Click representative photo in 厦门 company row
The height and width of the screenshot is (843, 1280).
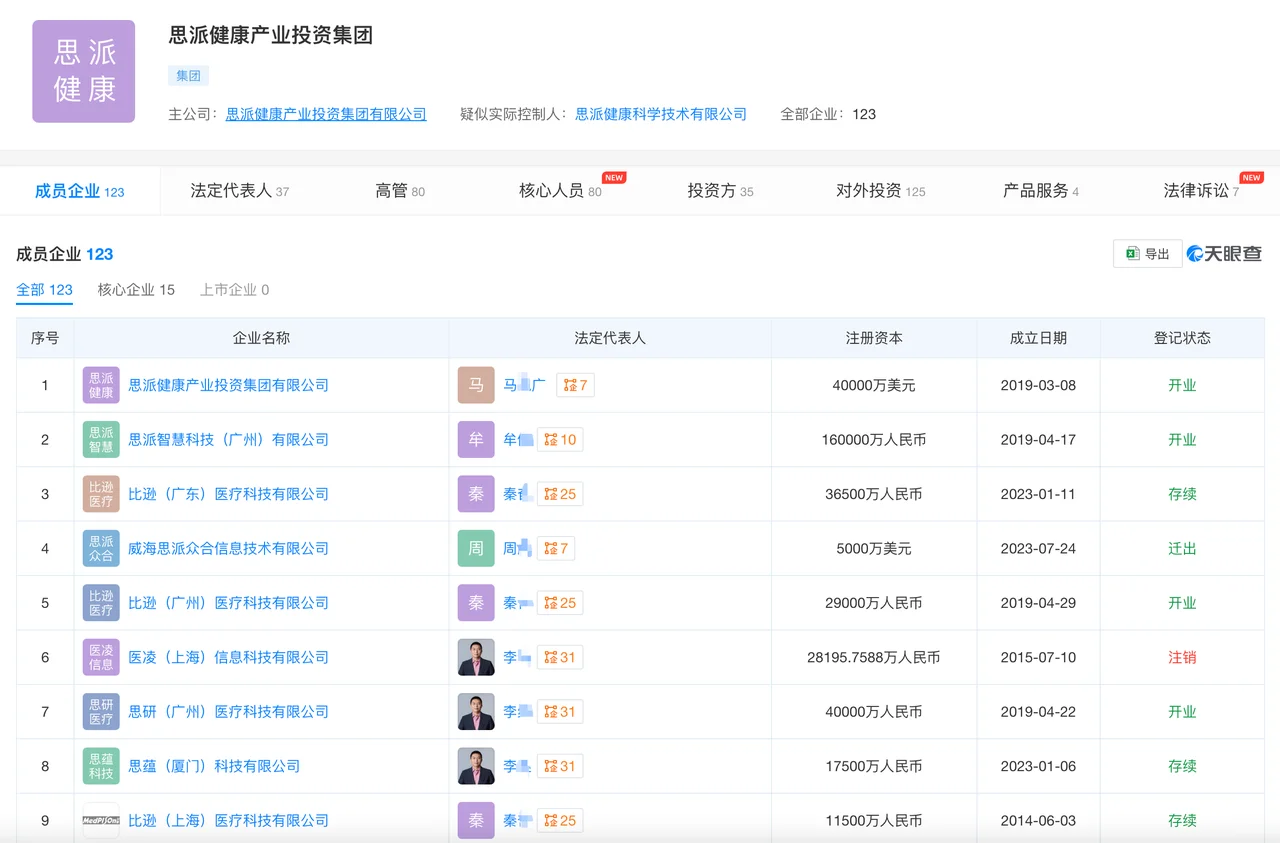pos(476,766)
